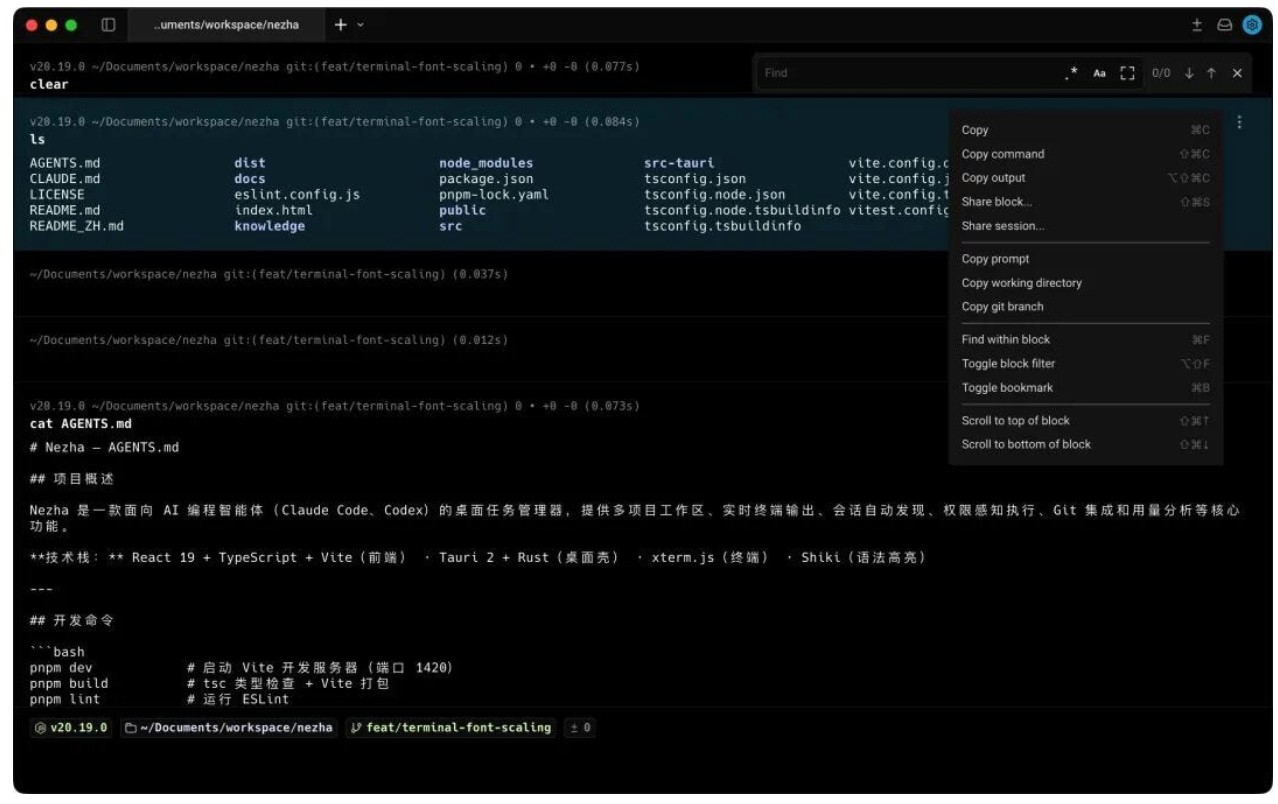This screenshot has height=804, width=1278.
Task: Select Find within block entry
Action: [x=1085, y=340]
